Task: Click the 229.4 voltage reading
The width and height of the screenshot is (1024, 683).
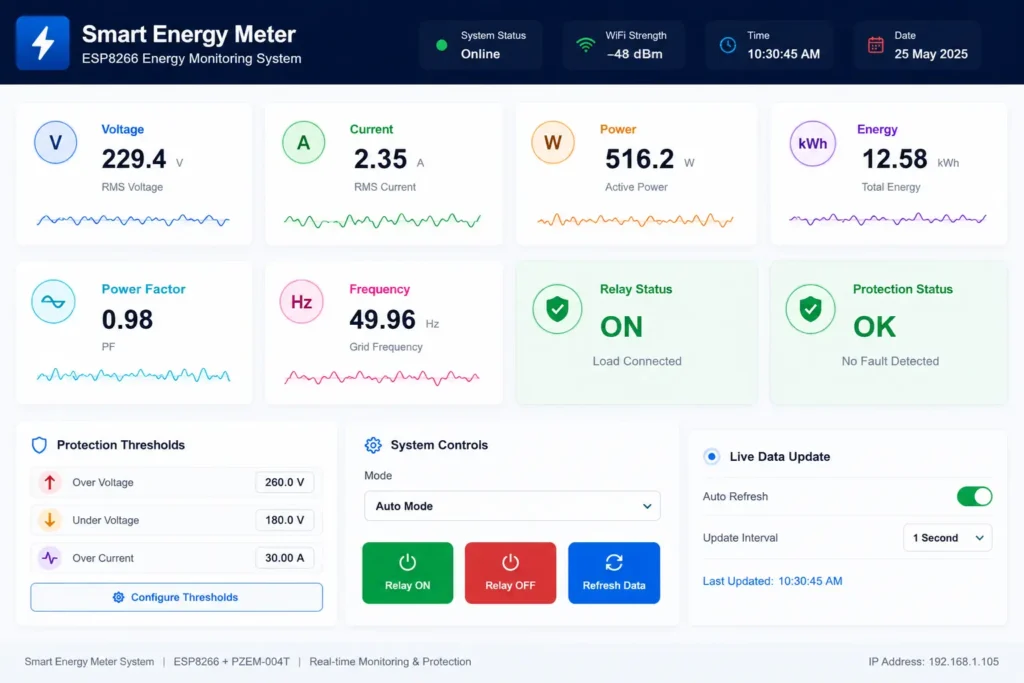Action: point(134,159)
